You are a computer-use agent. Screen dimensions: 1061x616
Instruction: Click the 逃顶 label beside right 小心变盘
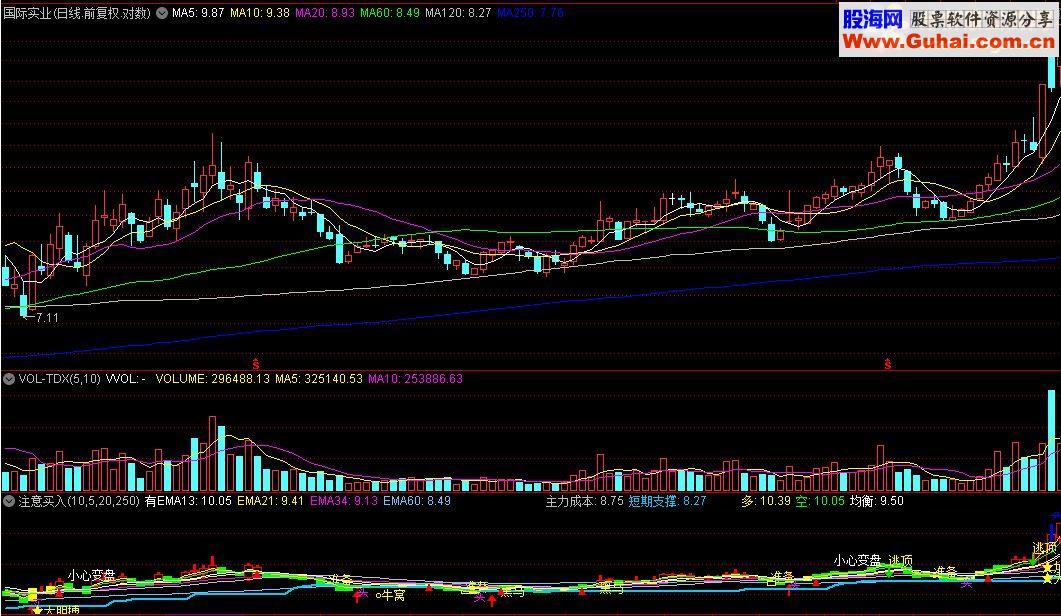coord(901,560)
